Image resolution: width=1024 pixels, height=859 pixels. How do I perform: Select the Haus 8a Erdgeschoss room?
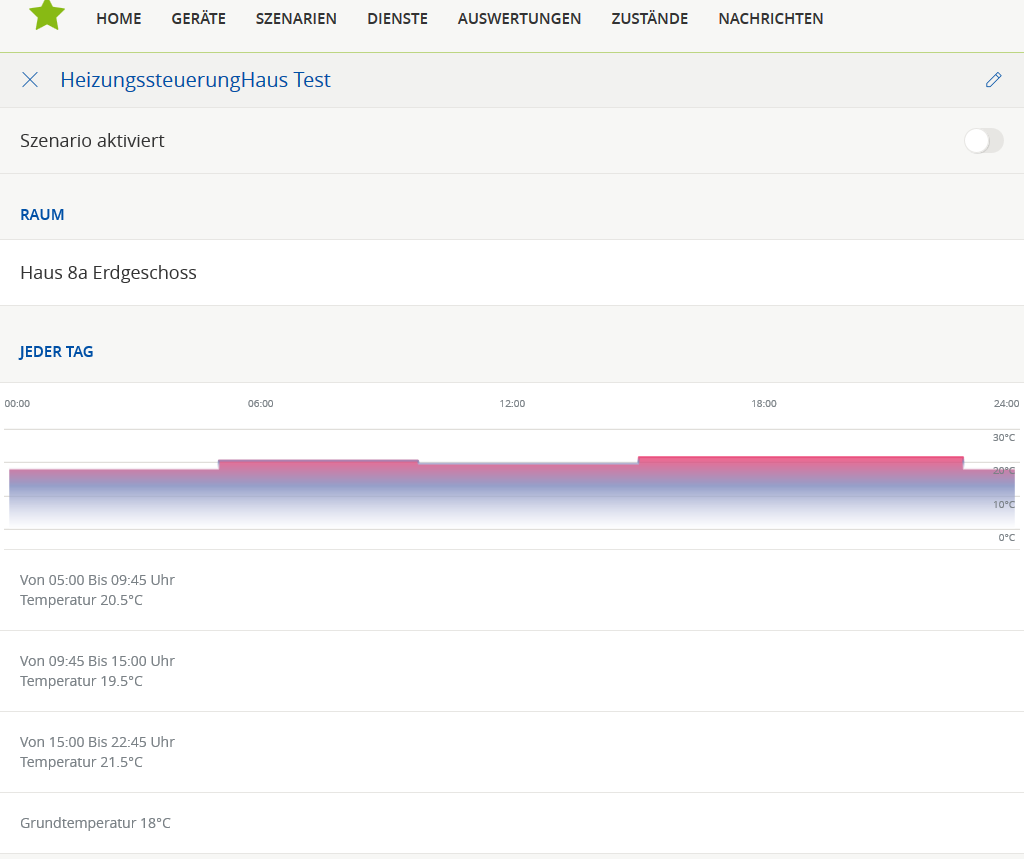(x=108, y=272)
